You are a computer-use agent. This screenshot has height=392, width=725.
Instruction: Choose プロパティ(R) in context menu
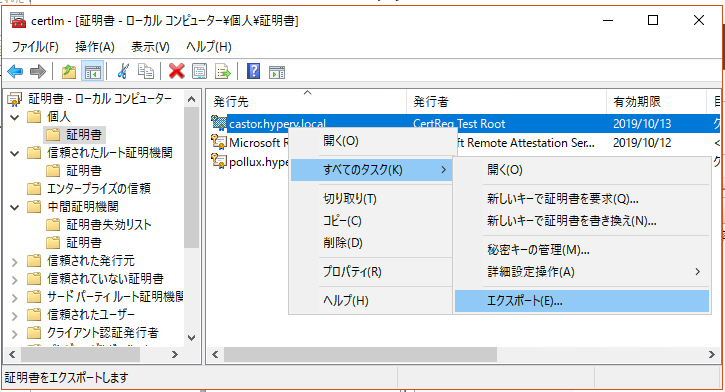tap(371, 272)
